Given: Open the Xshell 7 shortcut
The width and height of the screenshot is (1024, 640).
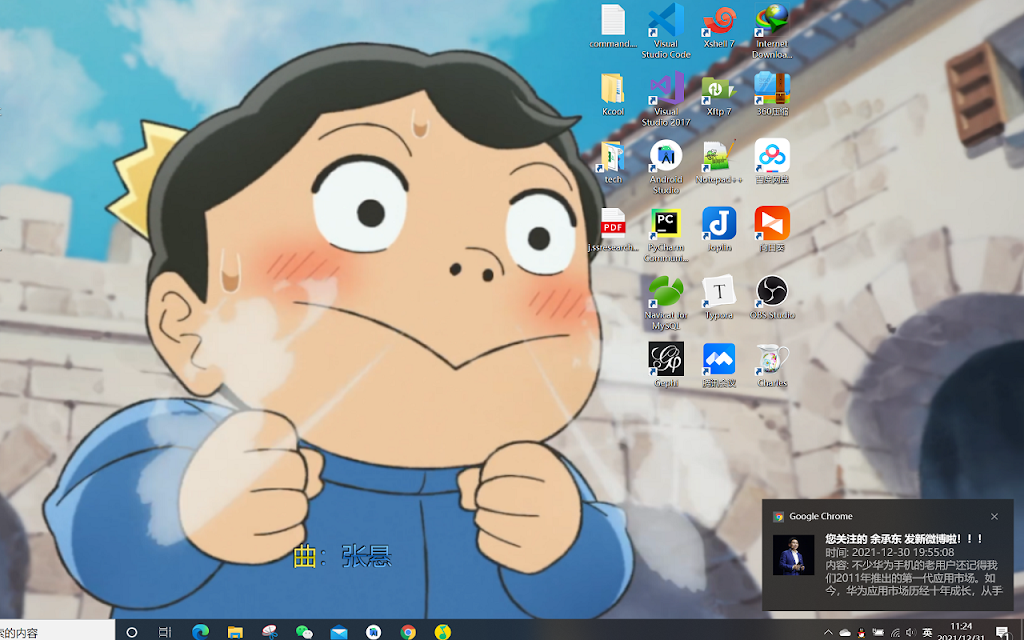Looking at the screenshot, I should click(719, 26).
